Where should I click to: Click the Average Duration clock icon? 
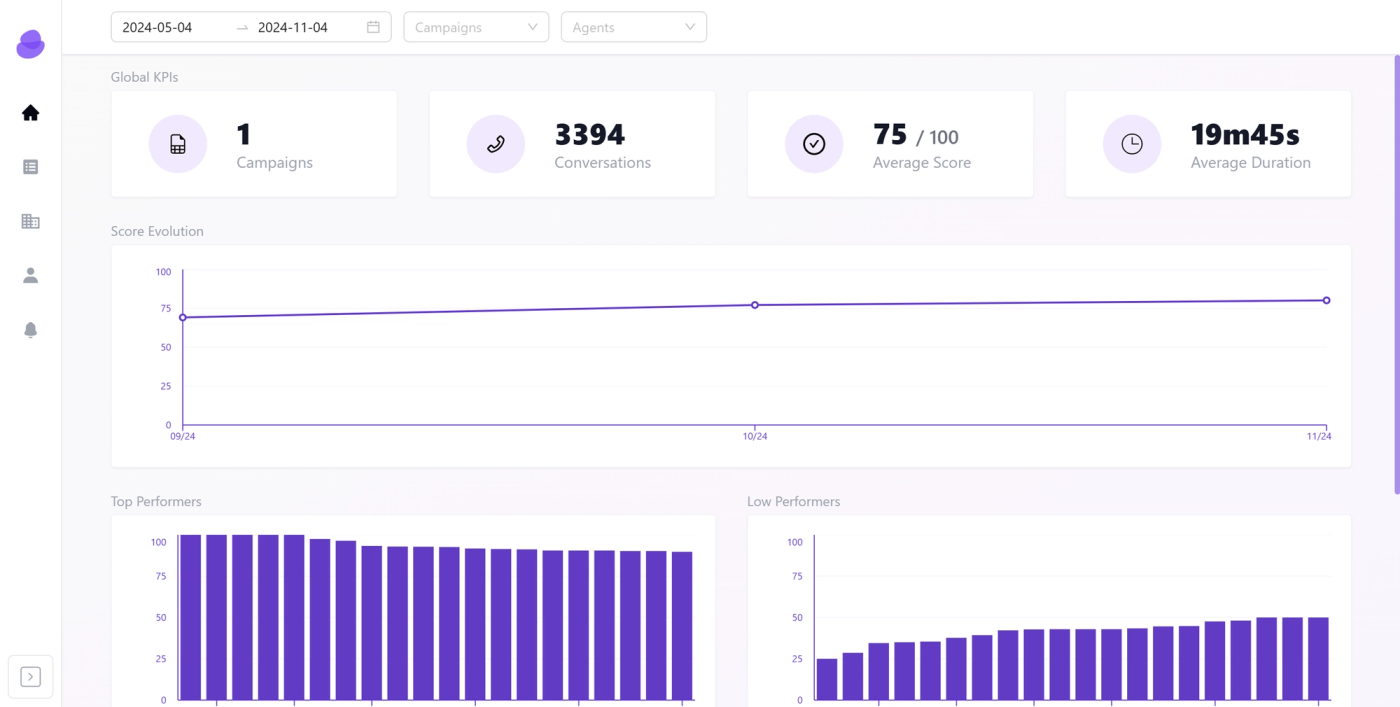[1132, 144]
